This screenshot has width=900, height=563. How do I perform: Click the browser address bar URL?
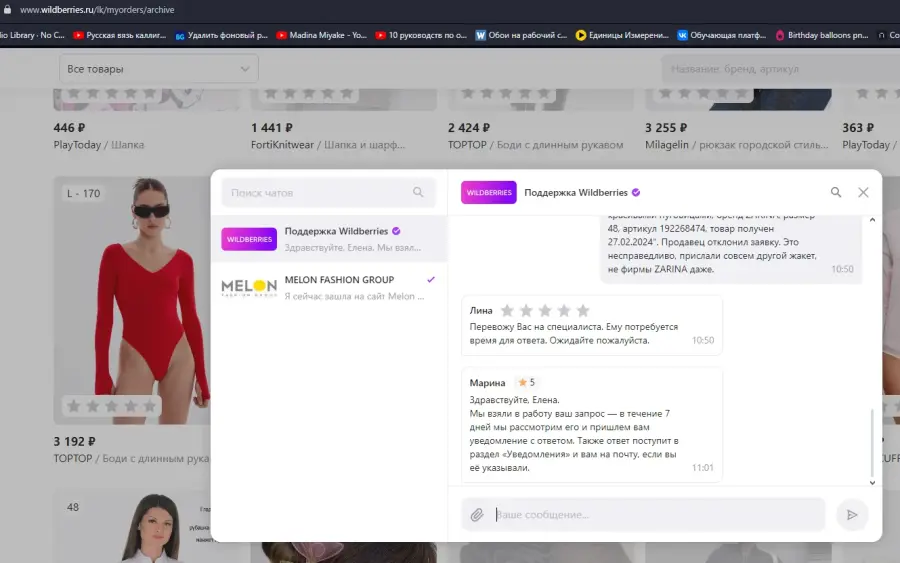97,10
